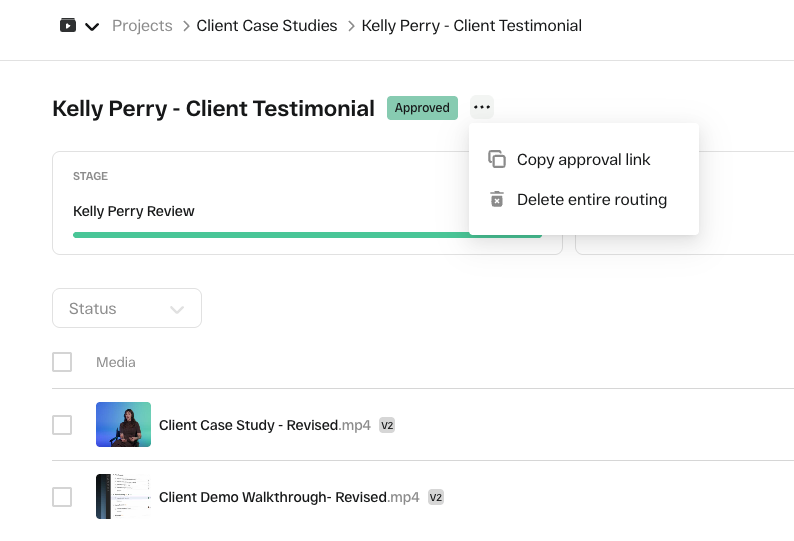
Task: Open the Status filter dropdown
Action: pyautogui.click(x=126, y=309)
